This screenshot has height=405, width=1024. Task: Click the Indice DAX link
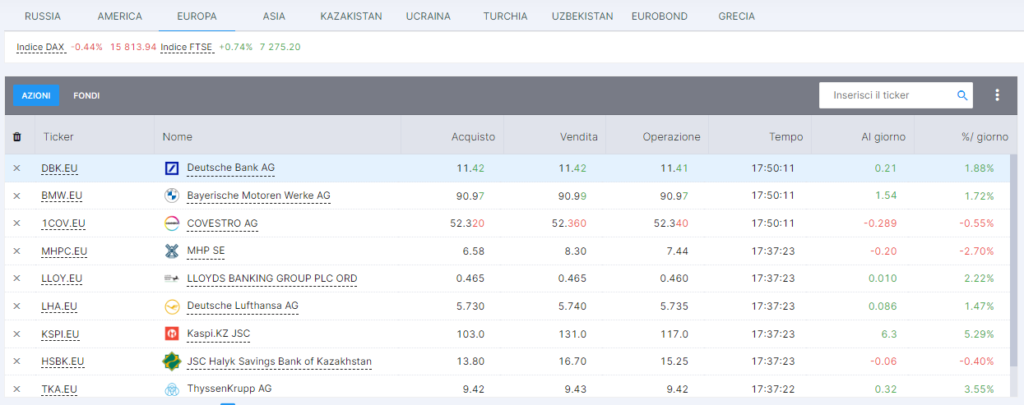[40, 47]
